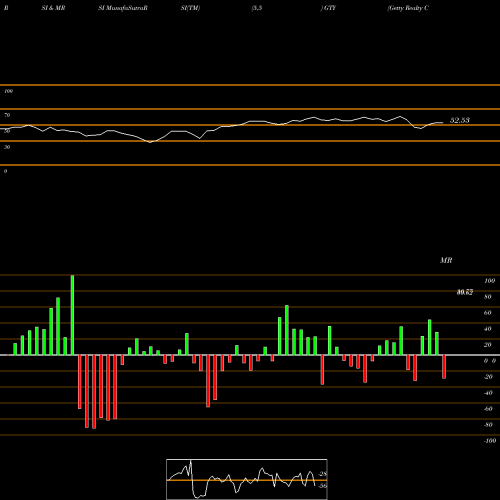The image size is (500, 500).
Task: Click the '-28' label in mini chart
Action: 322,474
